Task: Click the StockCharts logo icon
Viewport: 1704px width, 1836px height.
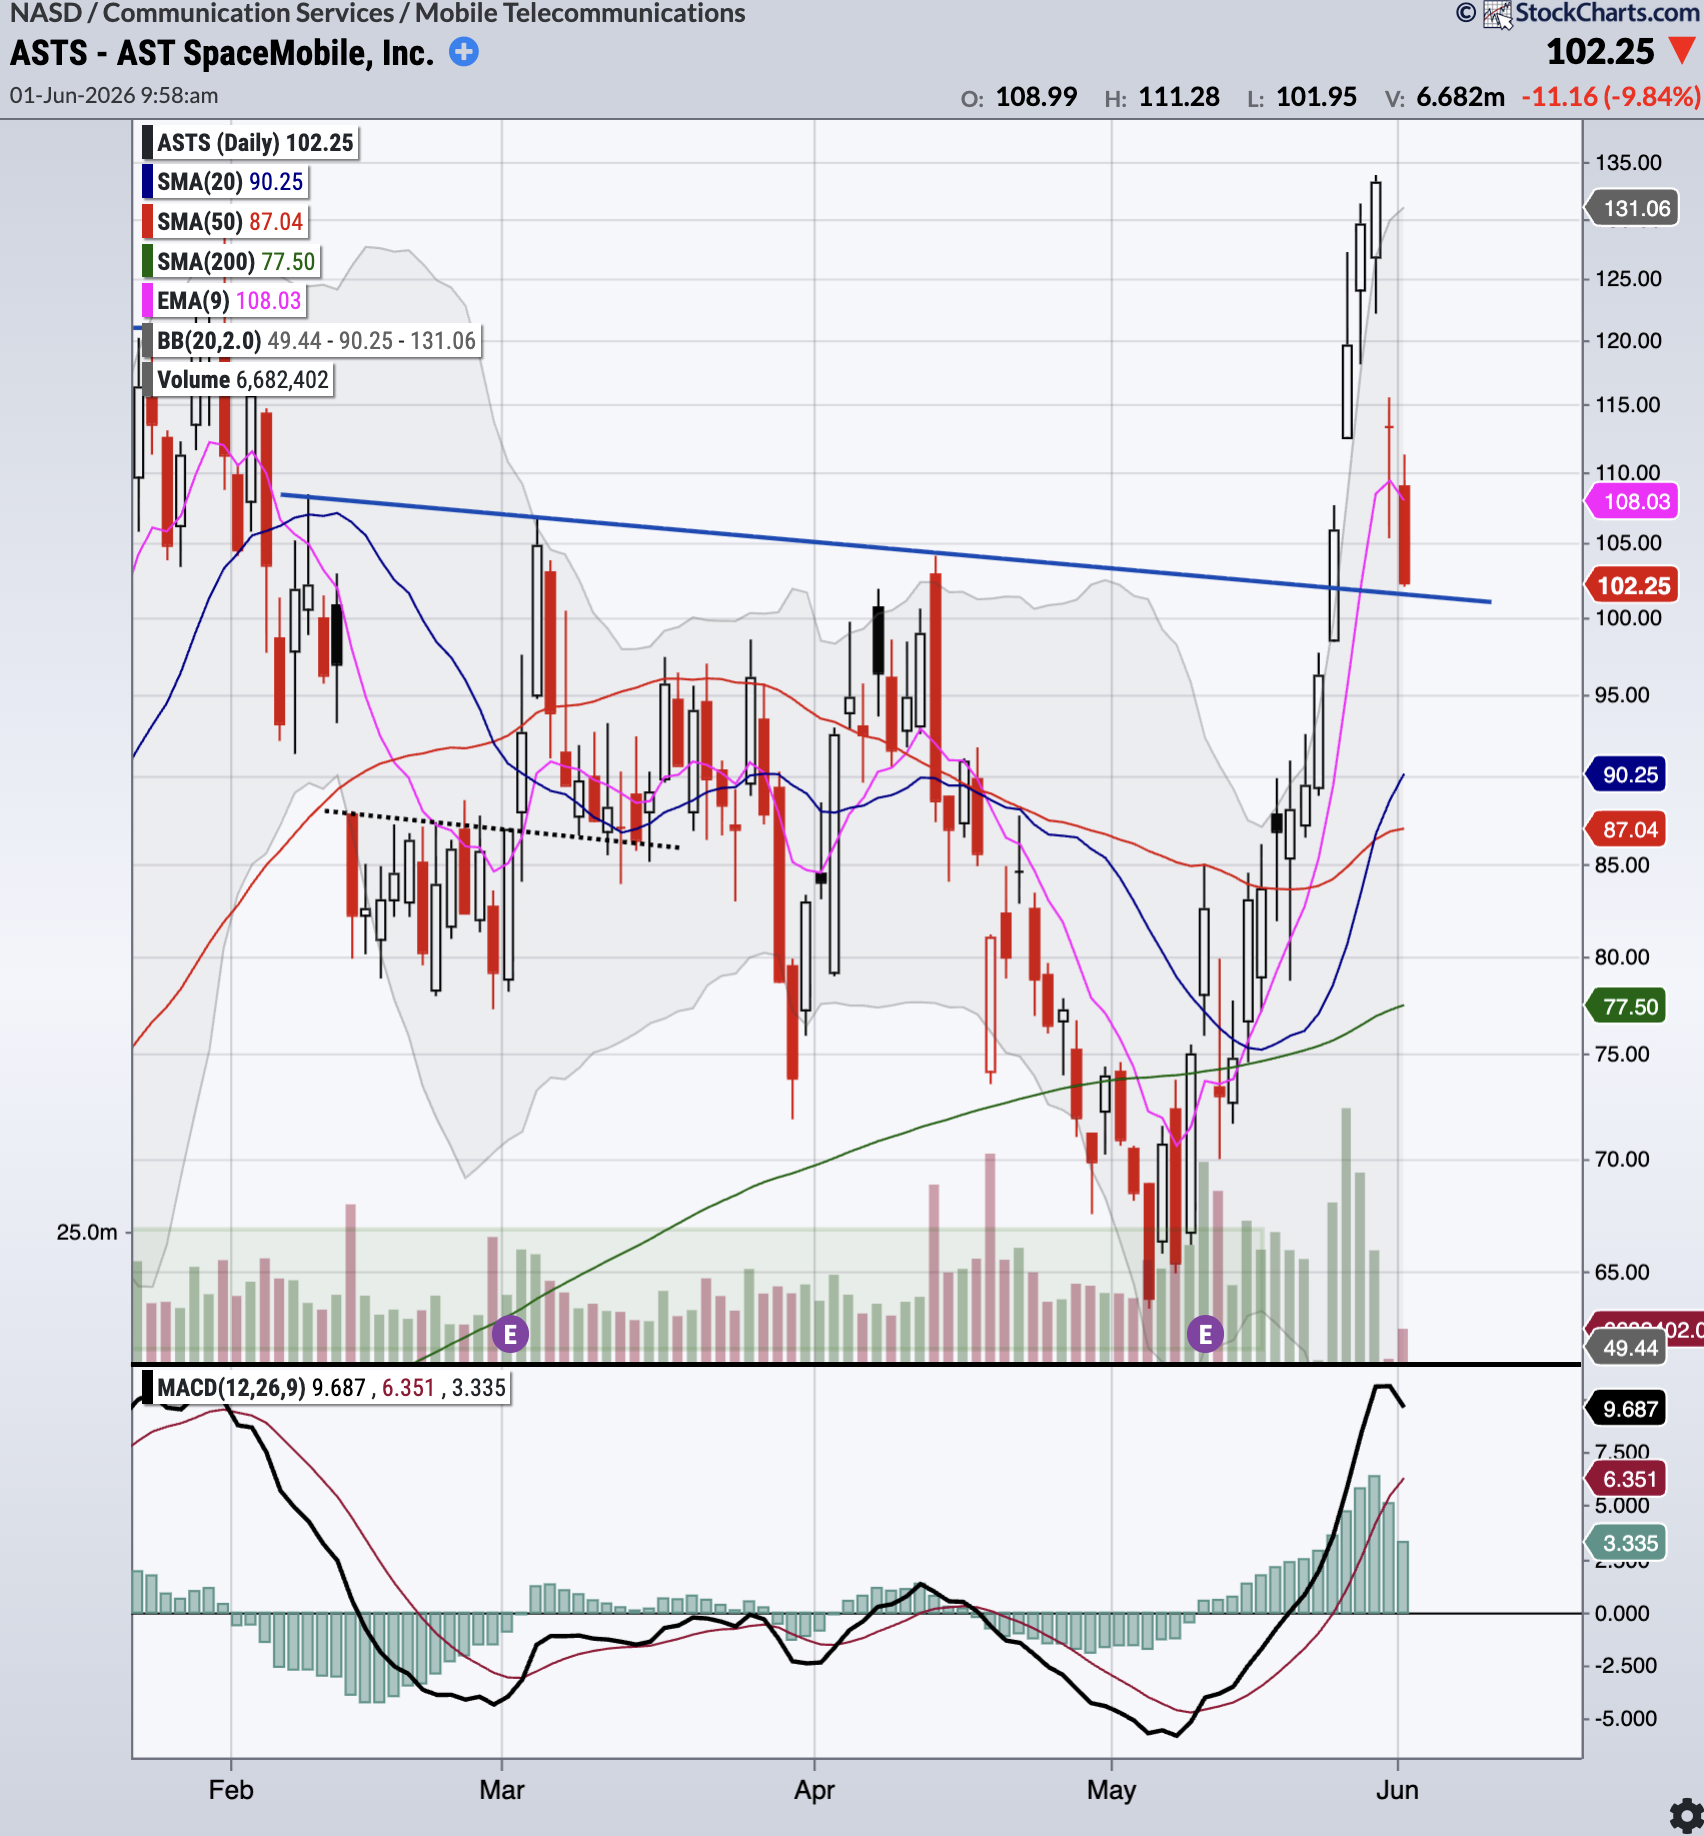Action: pyautogui.click(x=1496, y=14)
